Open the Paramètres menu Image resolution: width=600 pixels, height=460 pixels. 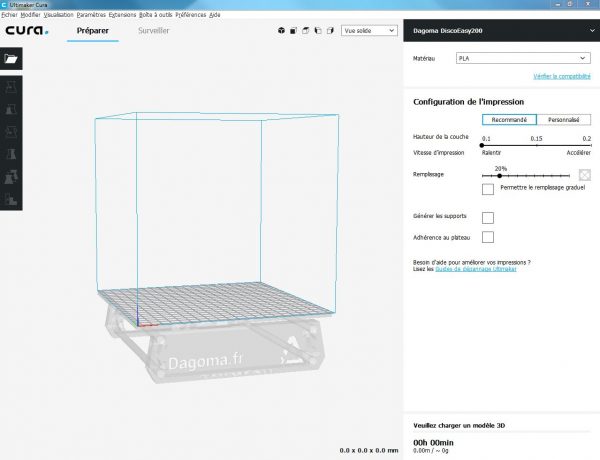click(x=91, y=15)
